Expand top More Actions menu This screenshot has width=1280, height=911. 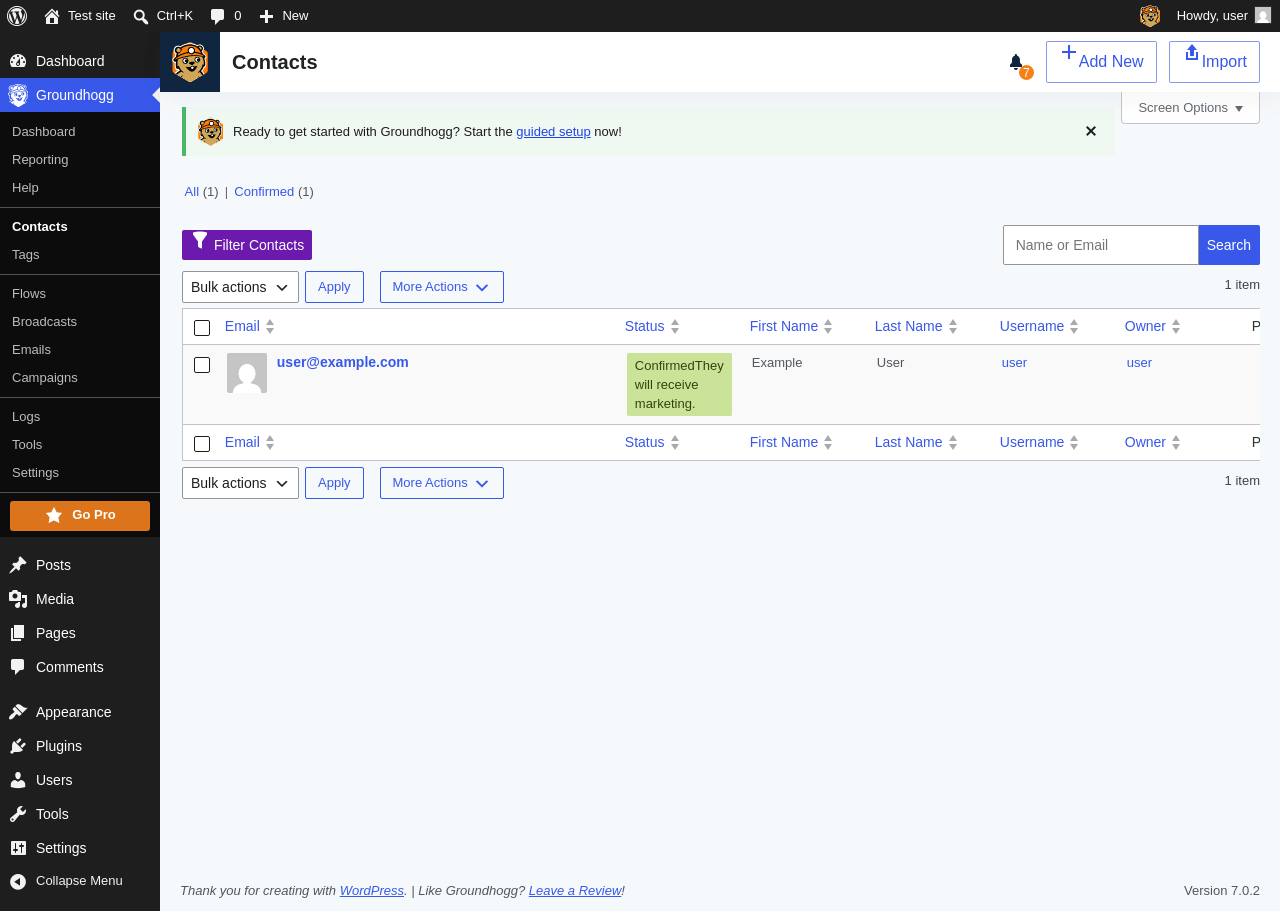click(442, 287)
